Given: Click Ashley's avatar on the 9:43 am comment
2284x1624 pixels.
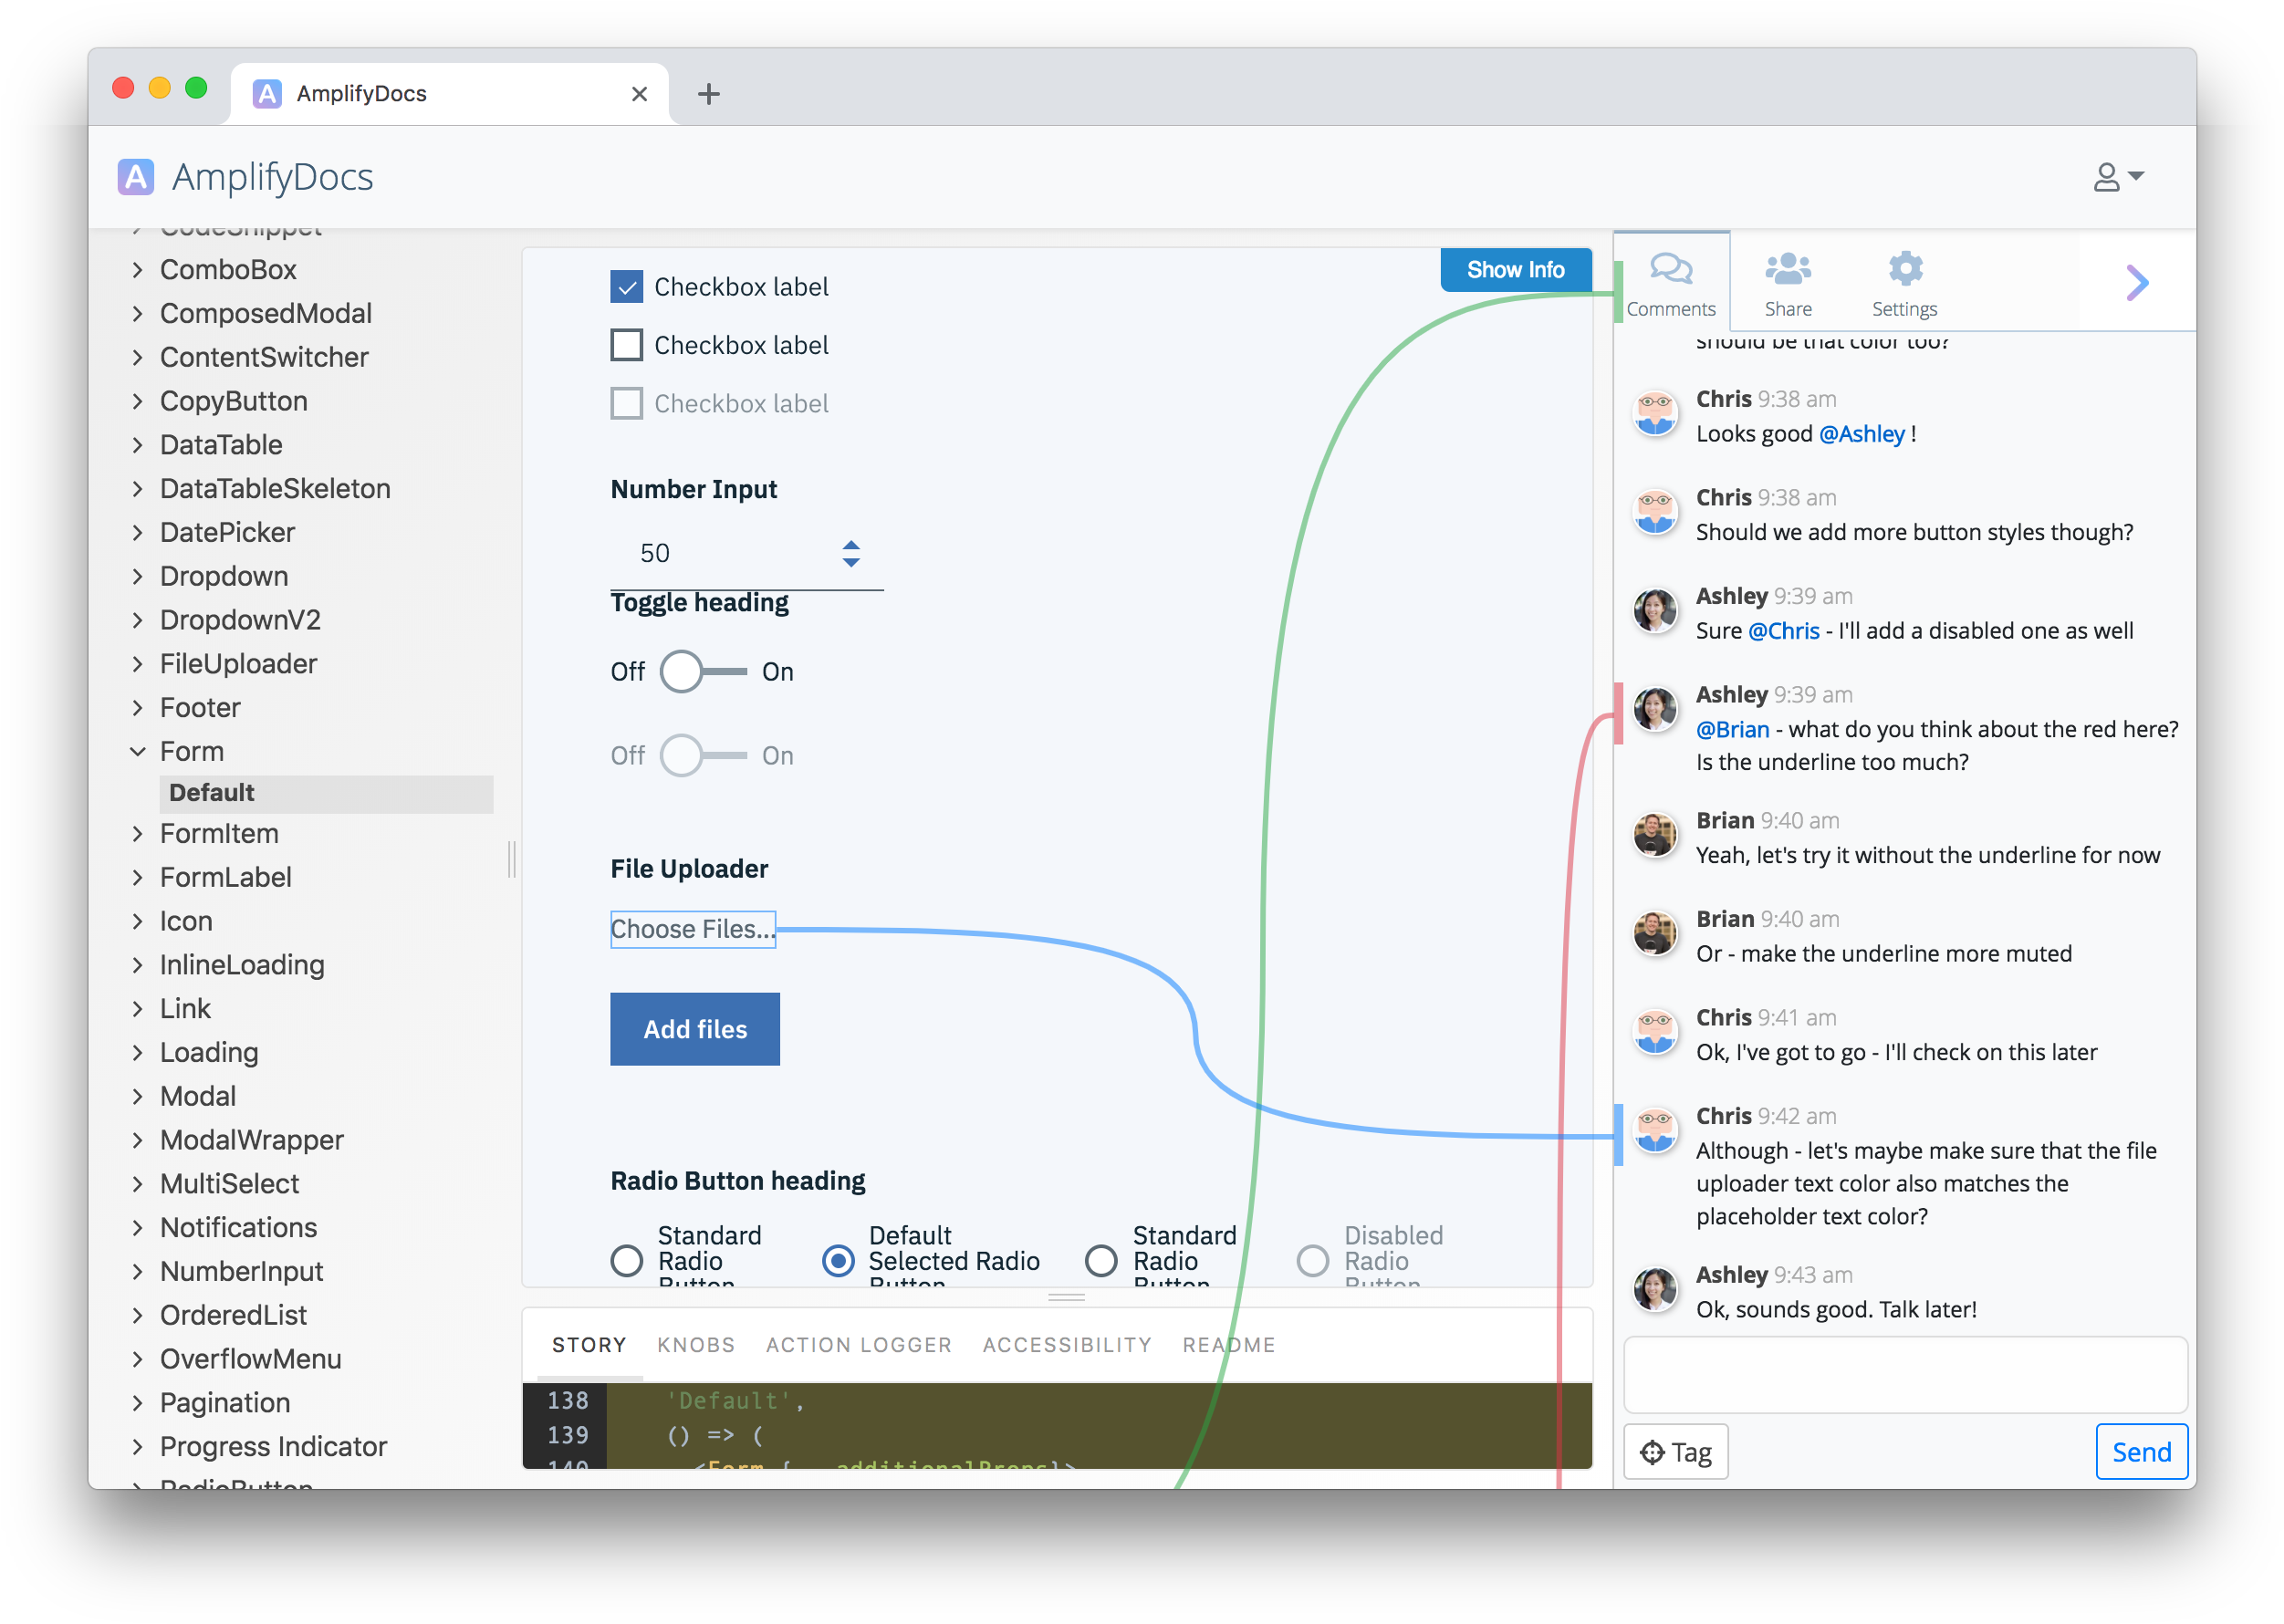Looking at the screenshot, I should click(x=1655, y=1289).
